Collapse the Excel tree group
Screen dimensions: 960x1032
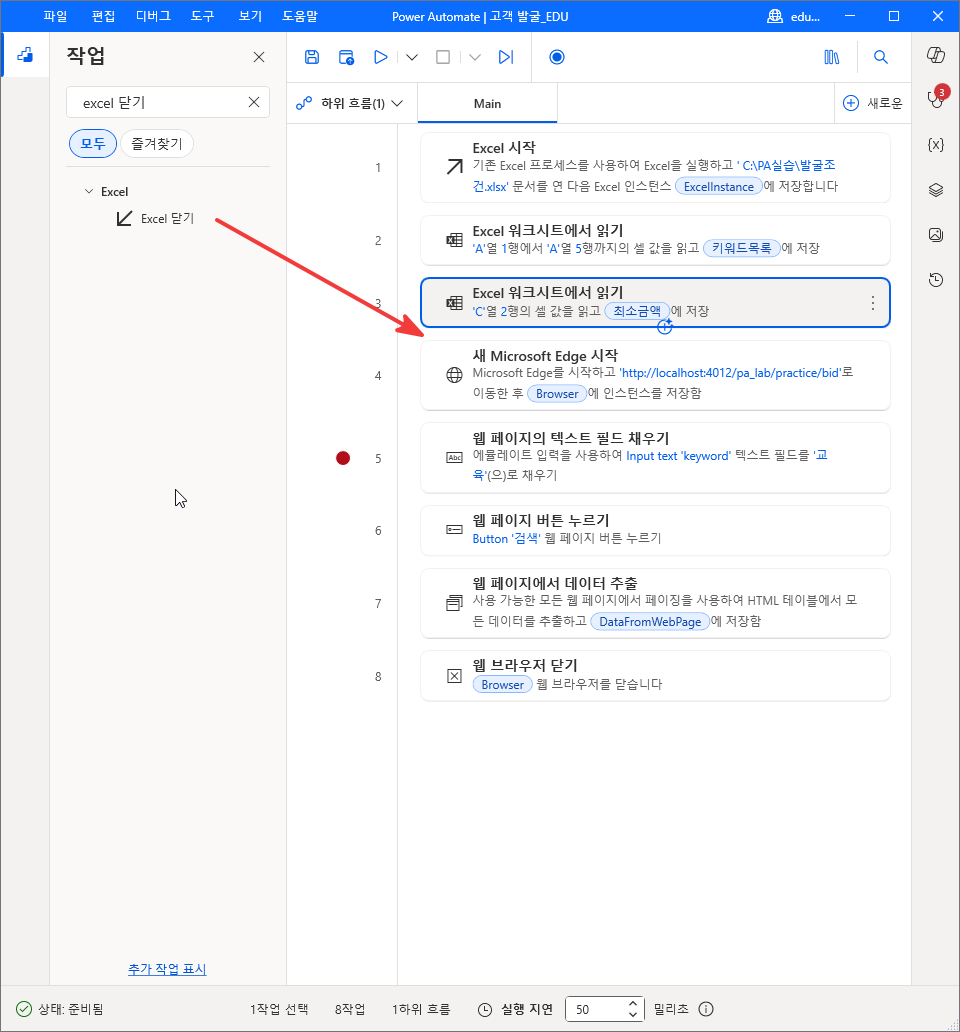pos(89,192)
